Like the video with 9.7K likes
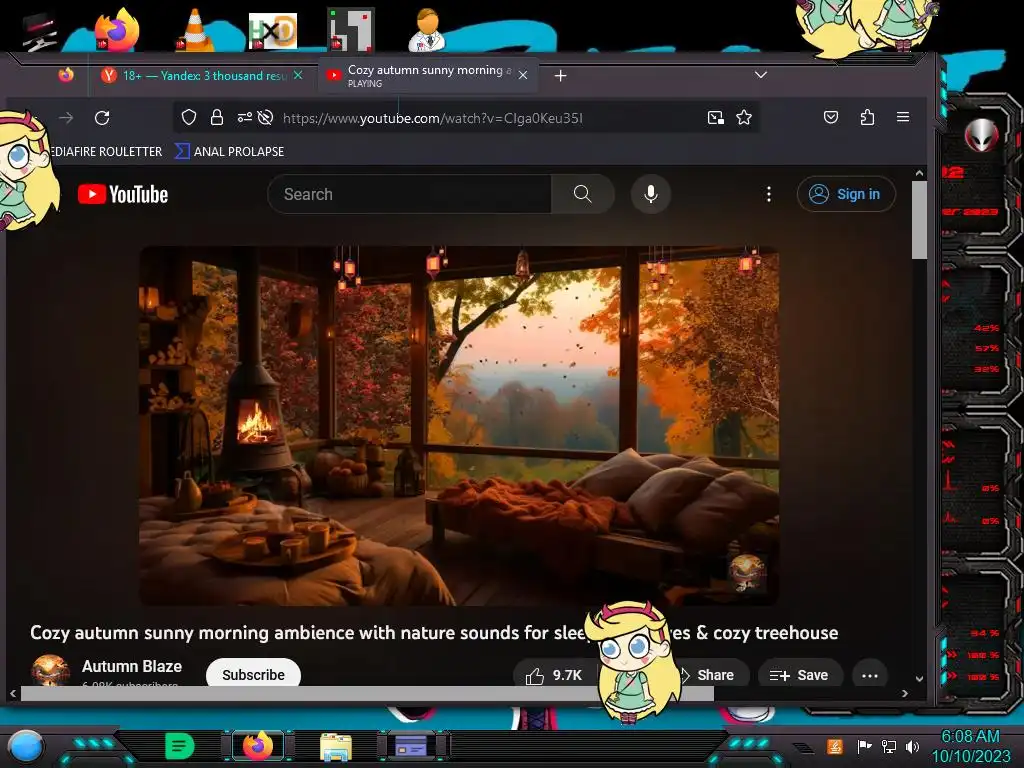The image size is (1024, 768). [x=554, y=675]
